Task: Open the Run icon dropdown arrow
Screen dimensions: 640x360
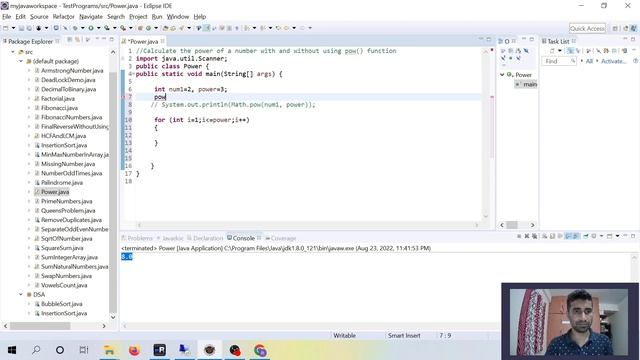Action: click(x=98, y=28)
